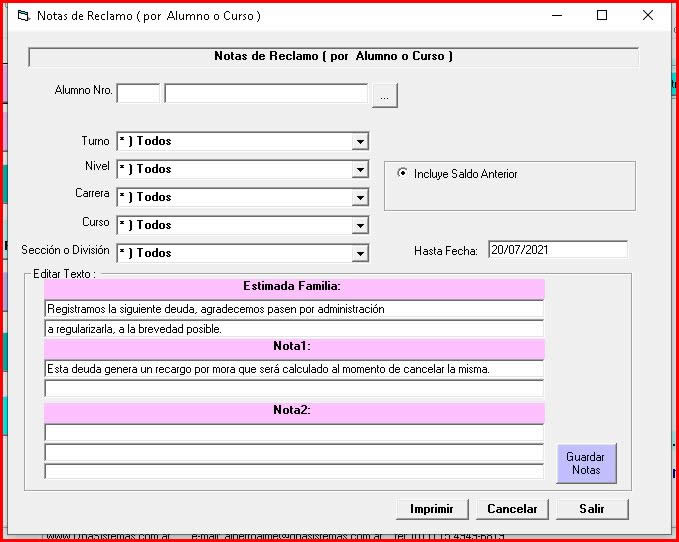Viewport: 679px width, 542px height.
Task: Open the Carrera combo box
Action: pos(360,198)
